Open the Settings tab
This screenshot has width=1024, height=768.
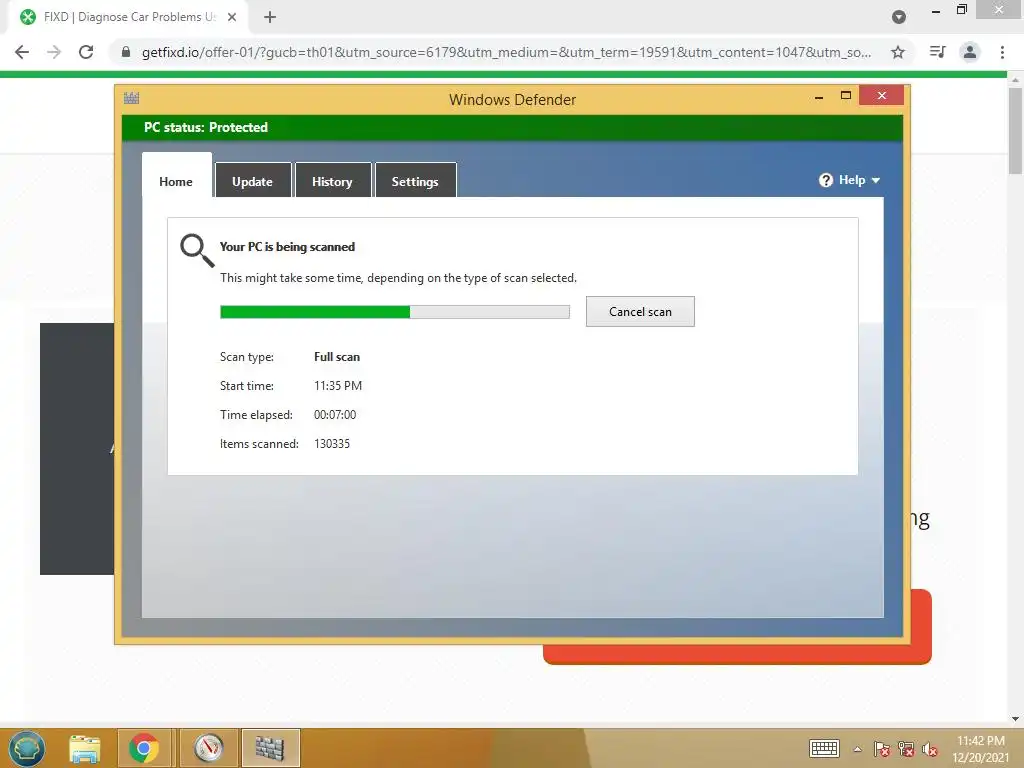click(415, 181)
